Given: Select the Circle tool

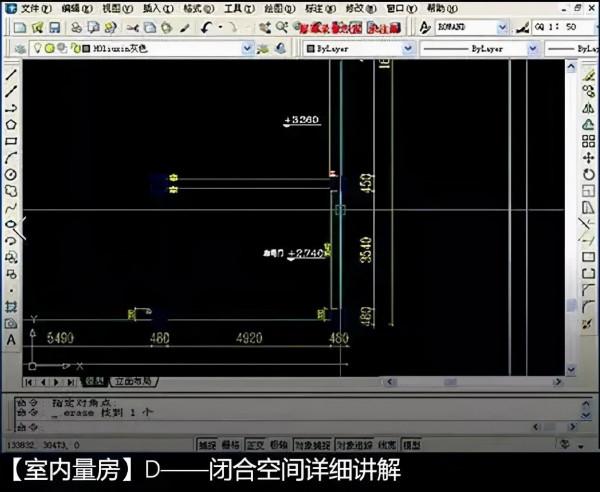Looking at the screenshot, I should pyautogui.click(x=11, y=174).
